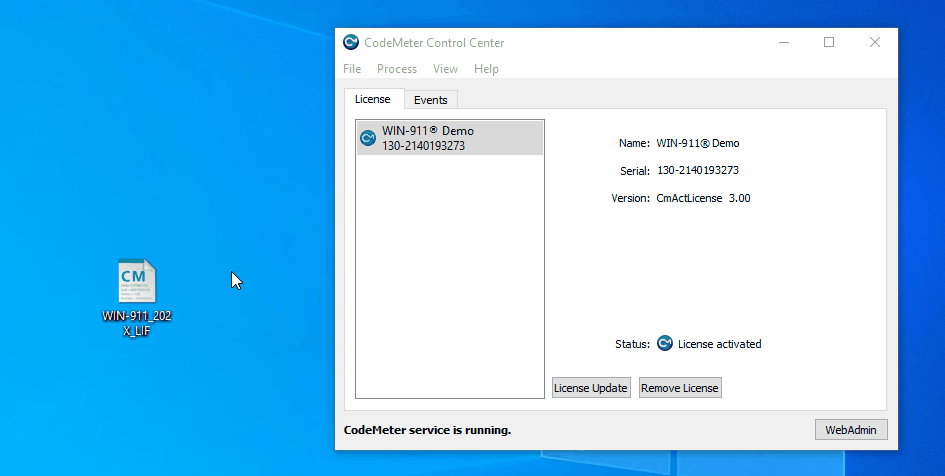Viewport: 945px width, 476px height.
Task: Click the version text CmActLicense 3.00
Action: (703, 198)
